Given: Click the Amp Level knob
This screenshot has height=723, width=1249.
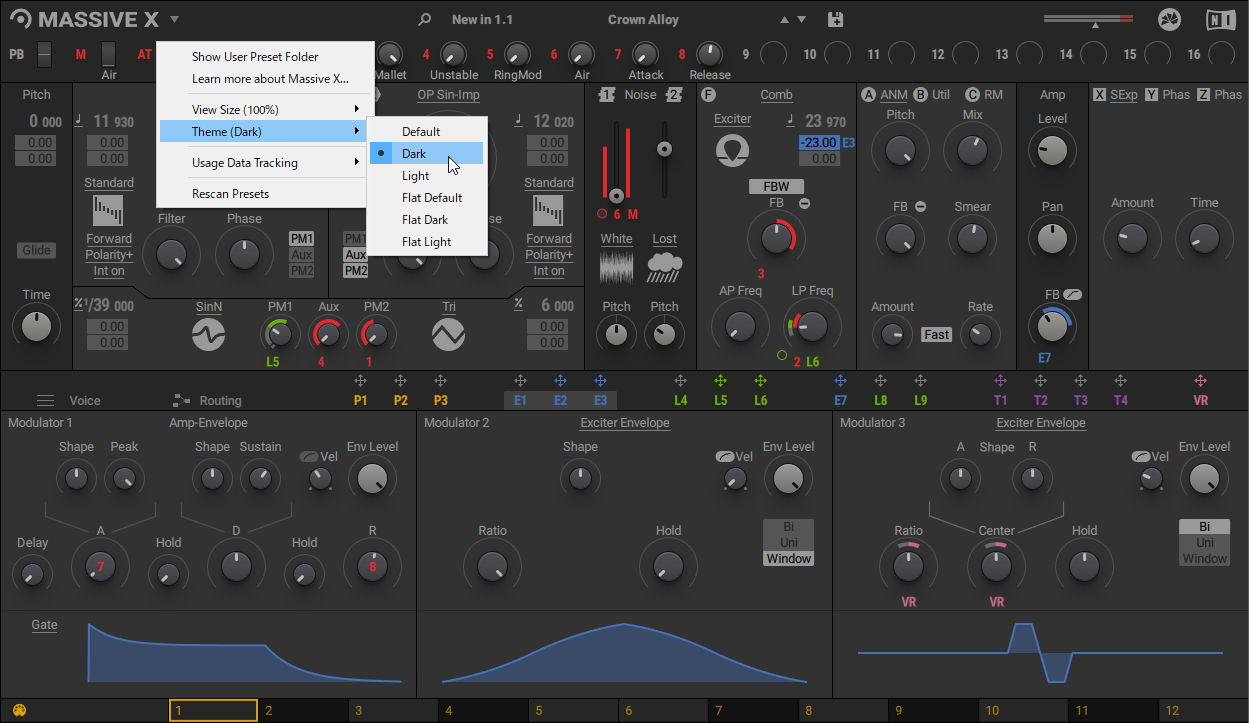Looking at the screenshot, I should [x=1052, y=150].
